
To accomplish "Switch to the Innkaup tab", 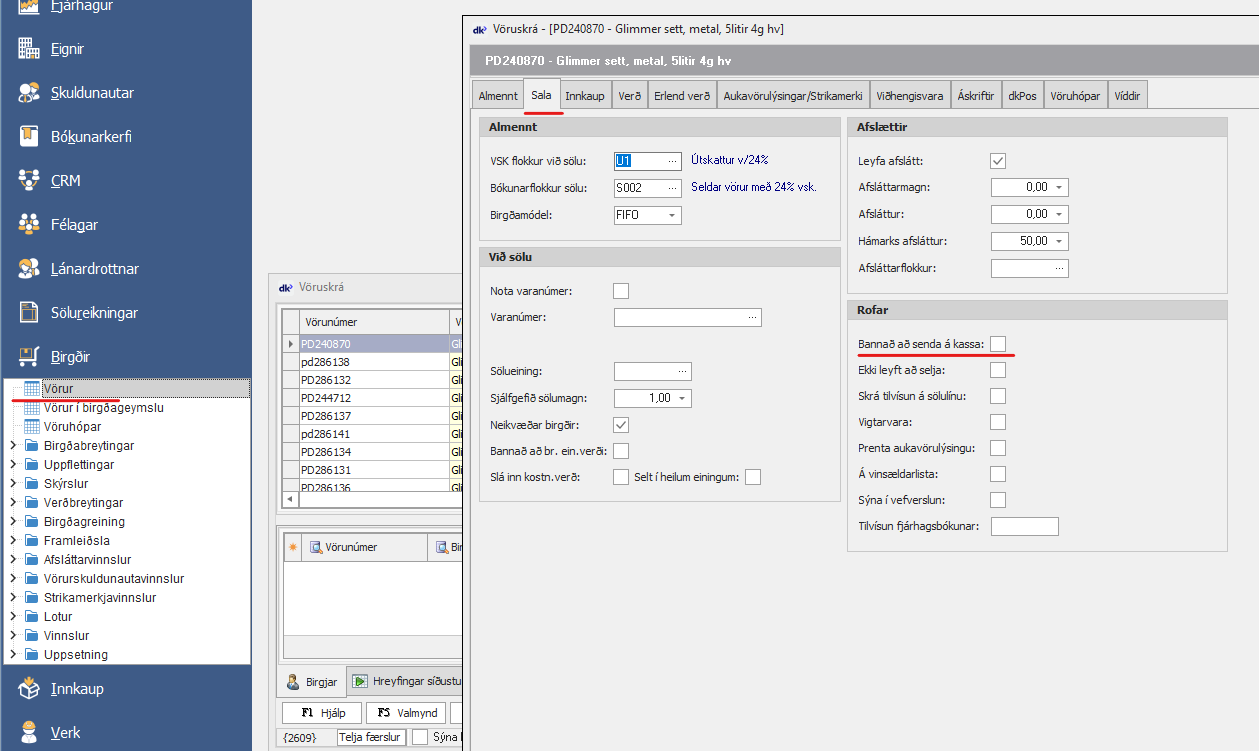I will point(584,96).
